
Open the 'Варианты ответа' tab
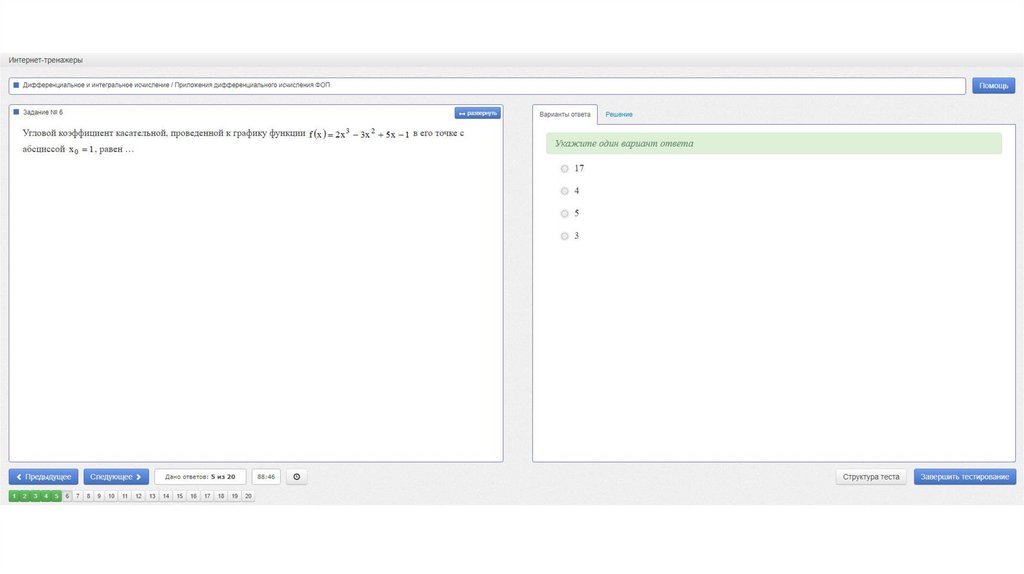click(565, 115)
